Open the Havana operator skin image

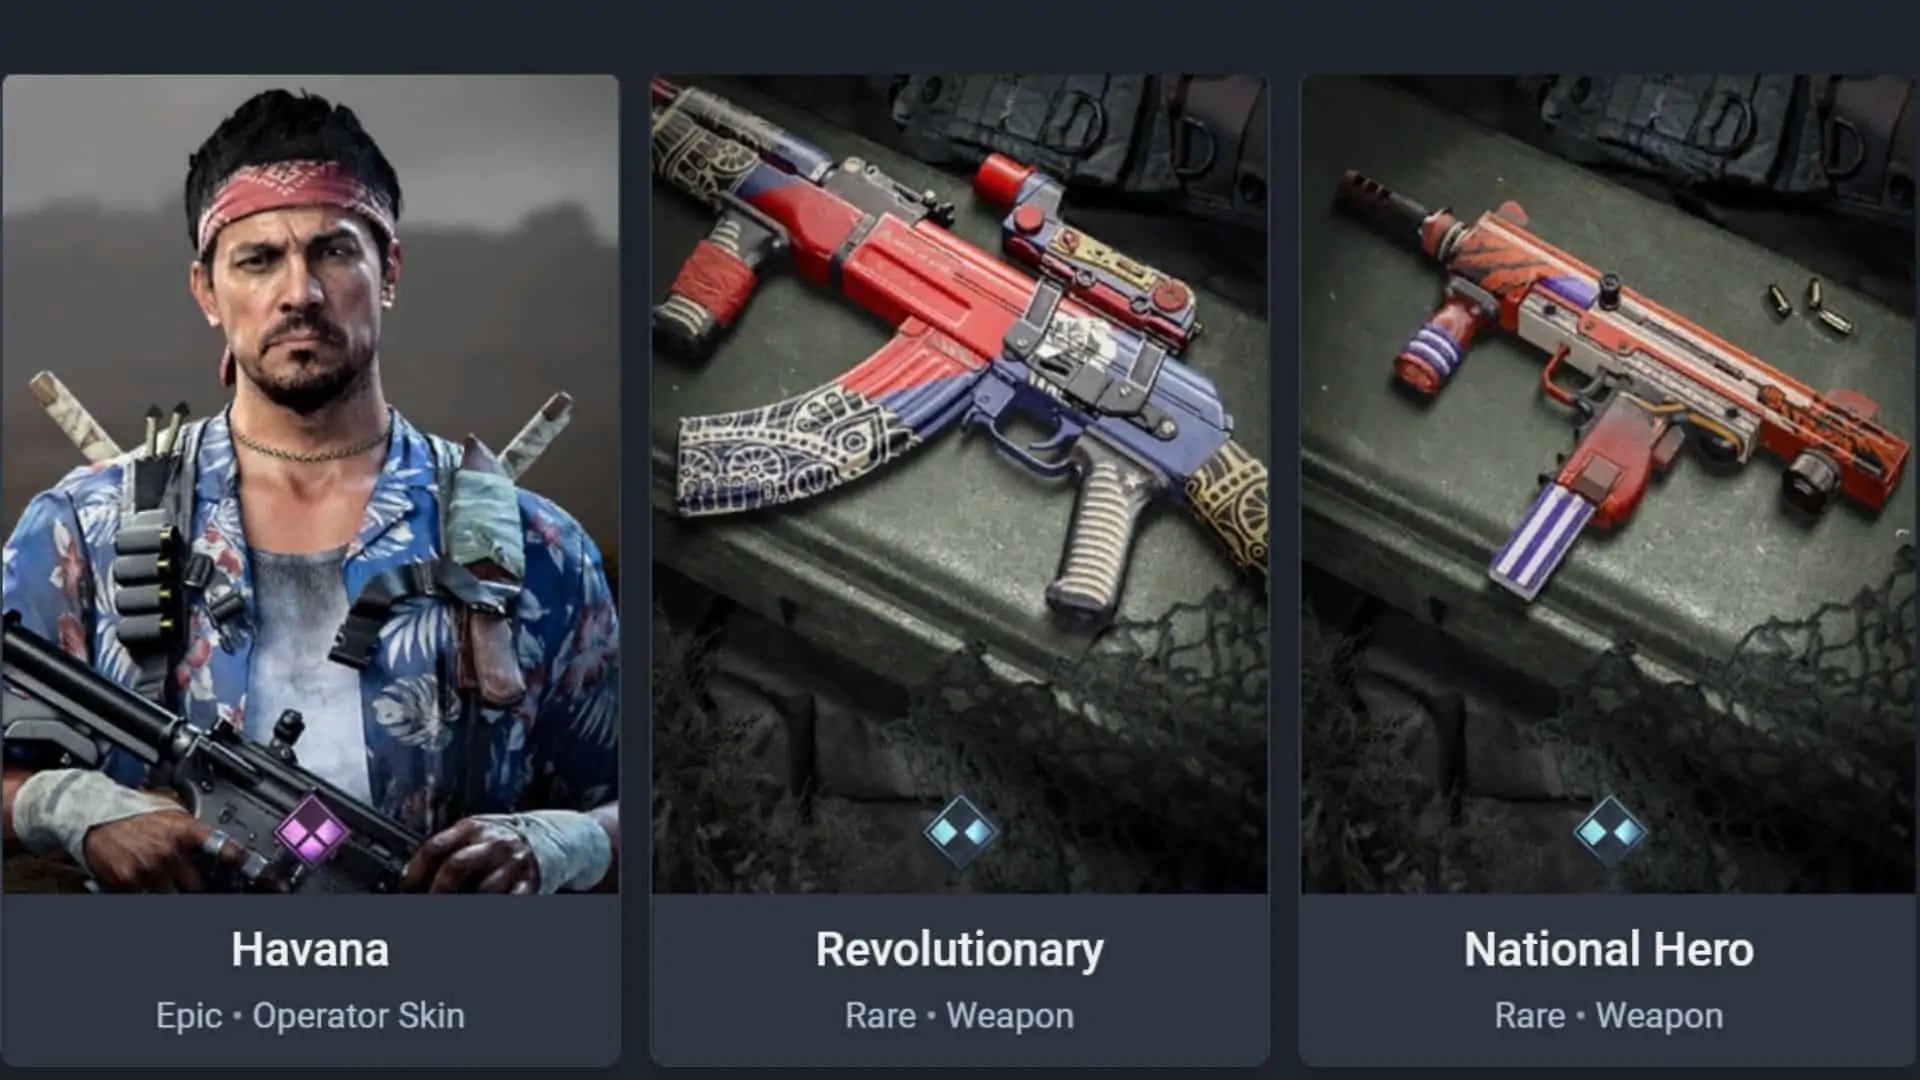310,484
